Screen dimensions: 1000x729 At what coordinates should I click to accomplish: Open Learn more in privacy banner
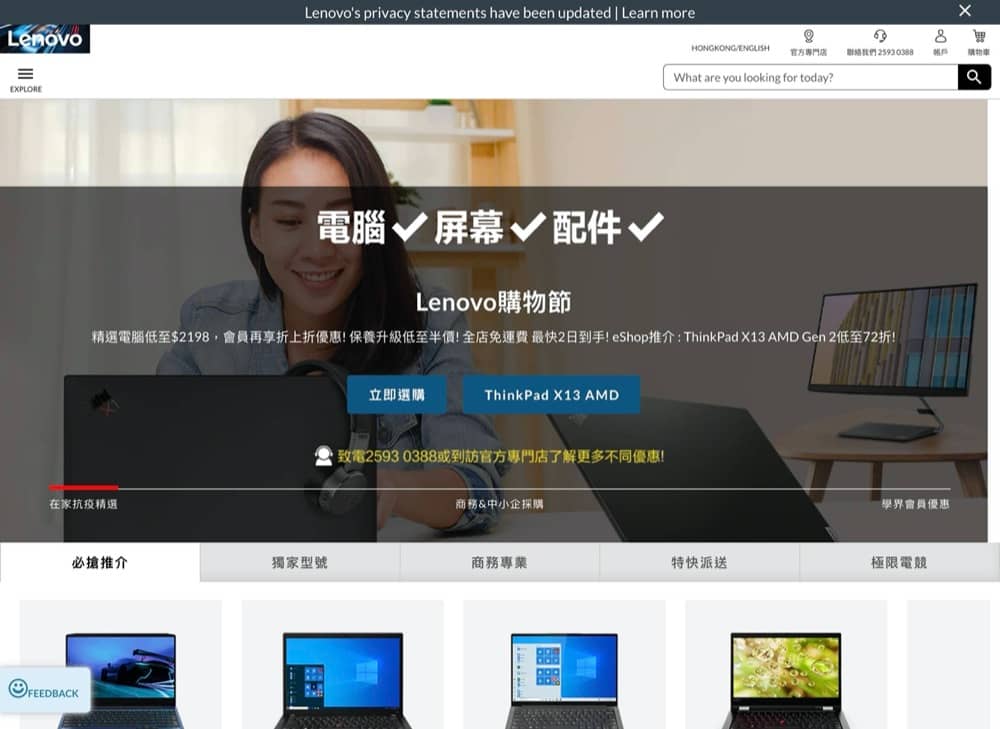[x=658, y=13]
